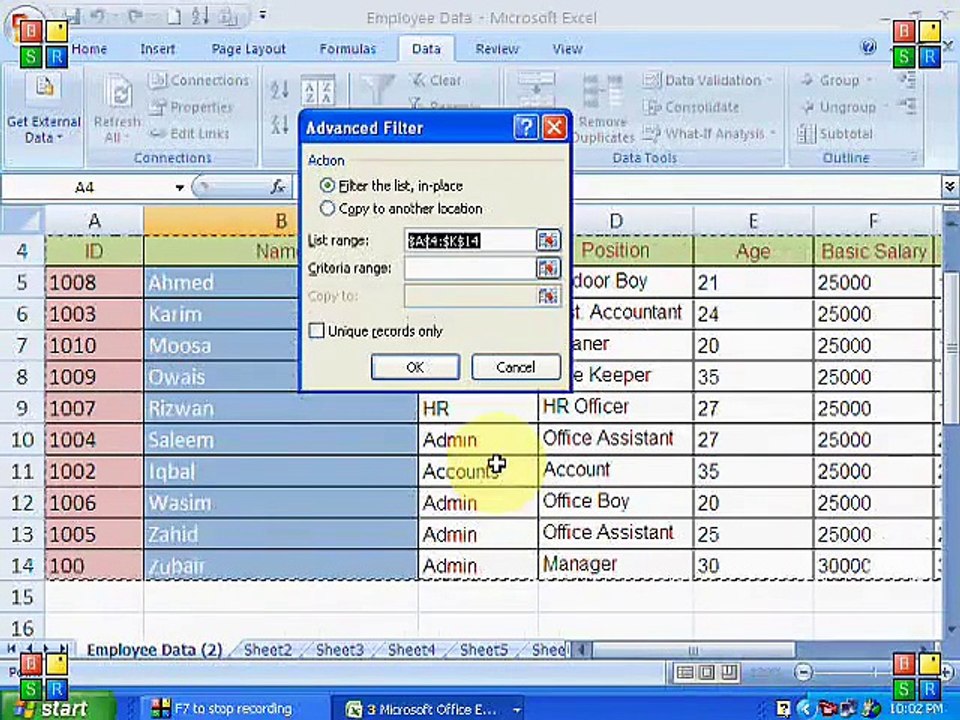The image size is (960, 720).
Task: Open the Formulas ribbon tab
Action: (x=348, y=49)
